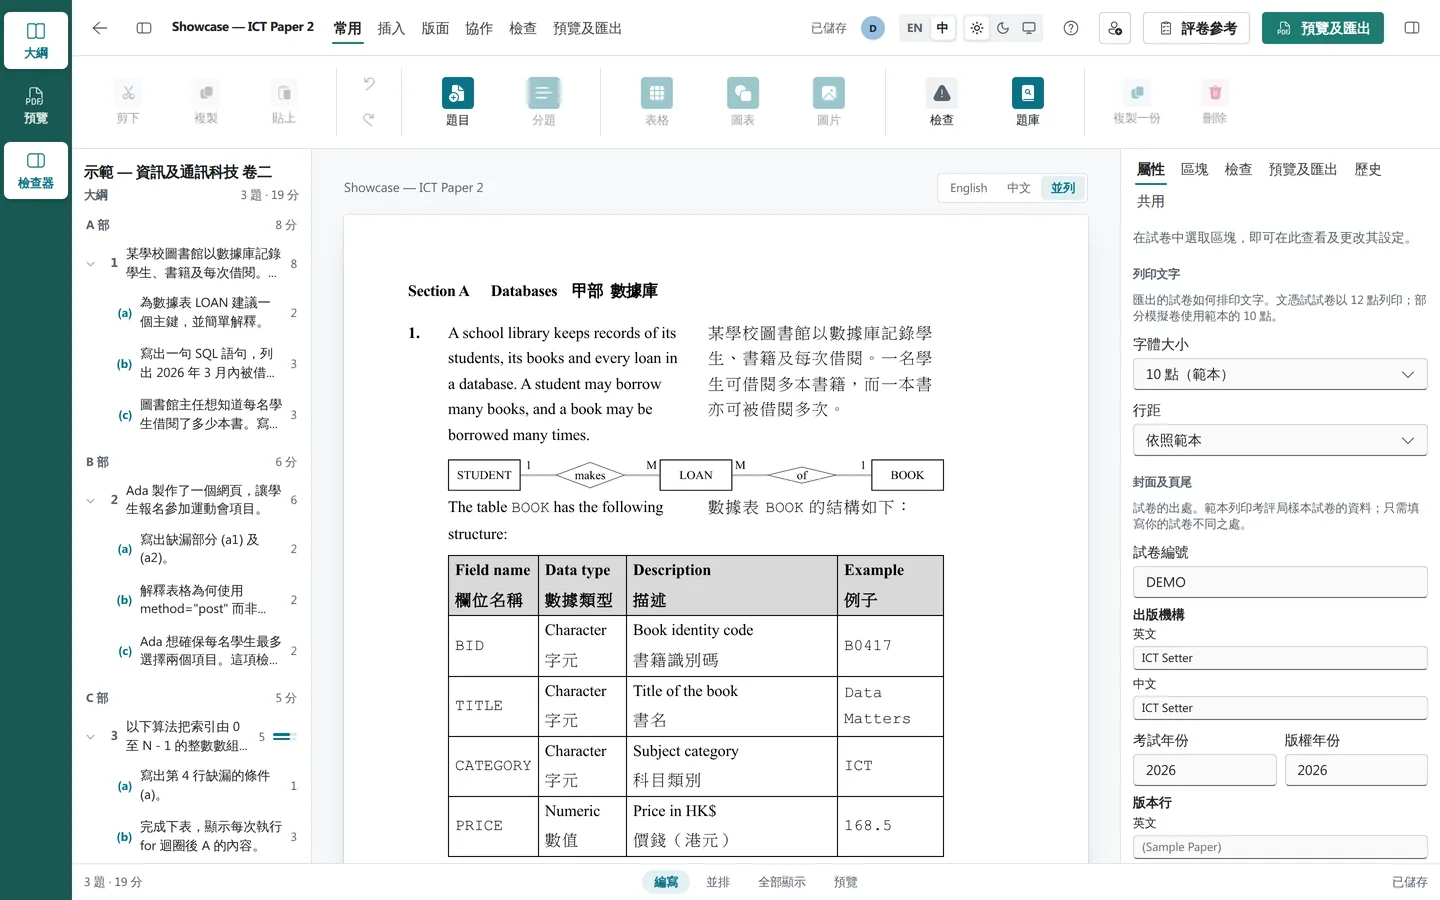
Task: Collapse question 2 in the outline
Action: [x=91, y=500]
